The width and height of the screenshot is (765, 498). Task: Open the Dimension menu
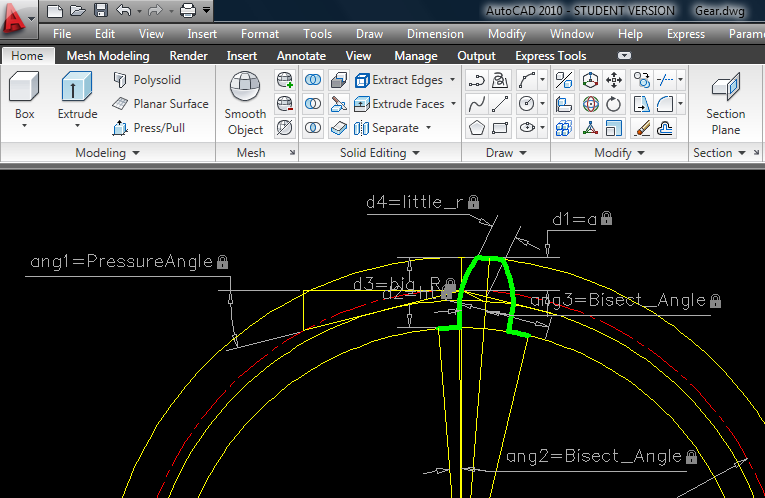click(x=435, y=34)
